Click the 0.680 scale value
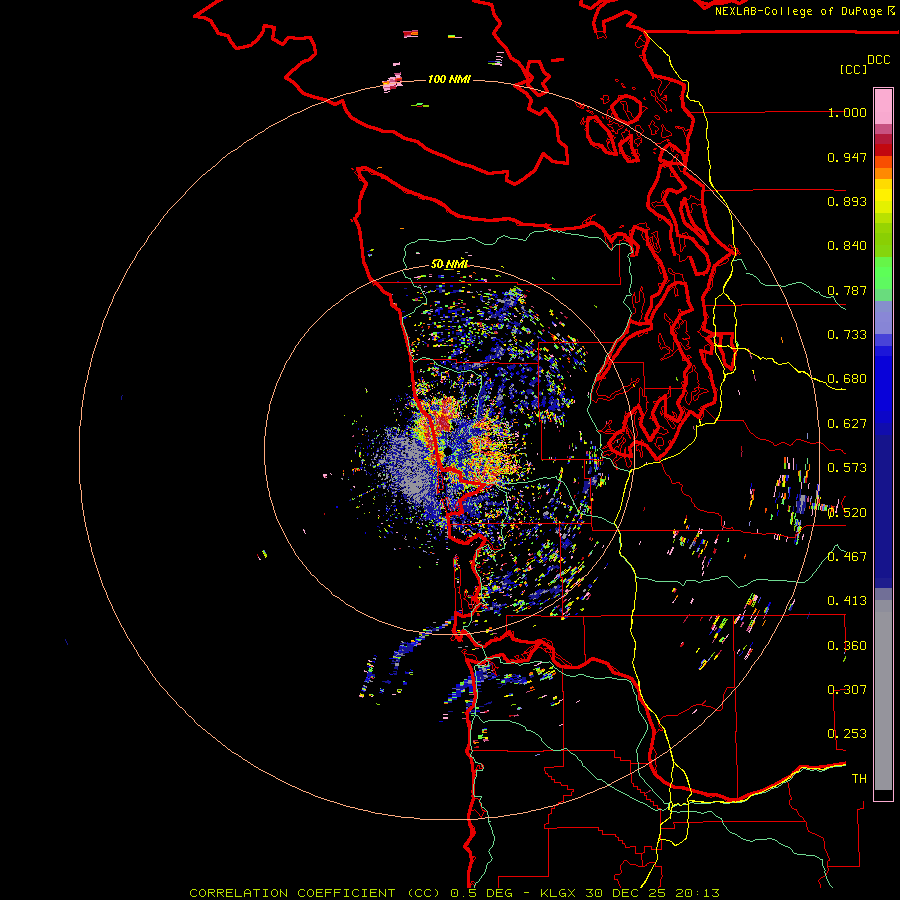Image resolution: width=900 pixels, height=900 pixels. point(847,379)
